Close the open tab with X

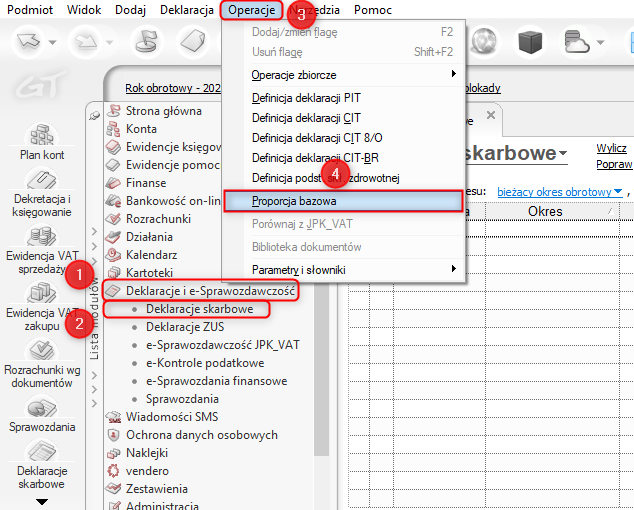tap(491, 115)
